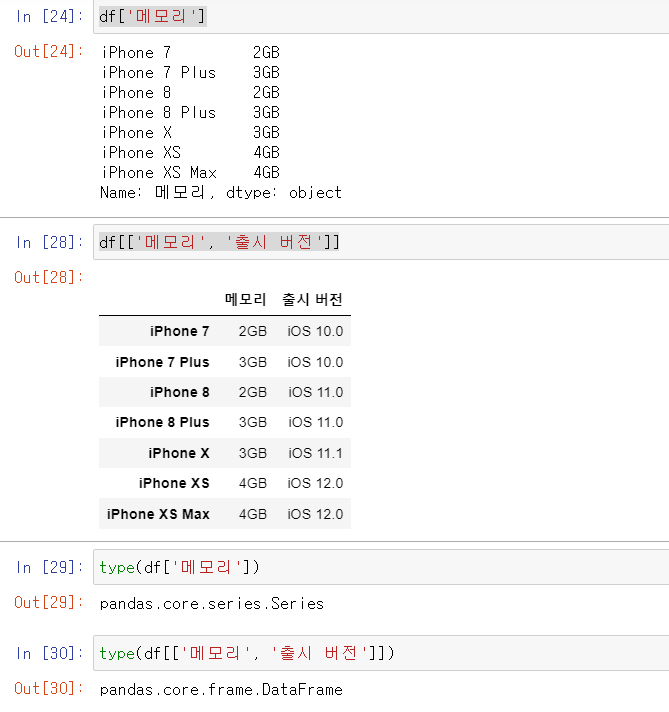Click 'iPhone 7 Plus' line in Out[24] series output

190,72
